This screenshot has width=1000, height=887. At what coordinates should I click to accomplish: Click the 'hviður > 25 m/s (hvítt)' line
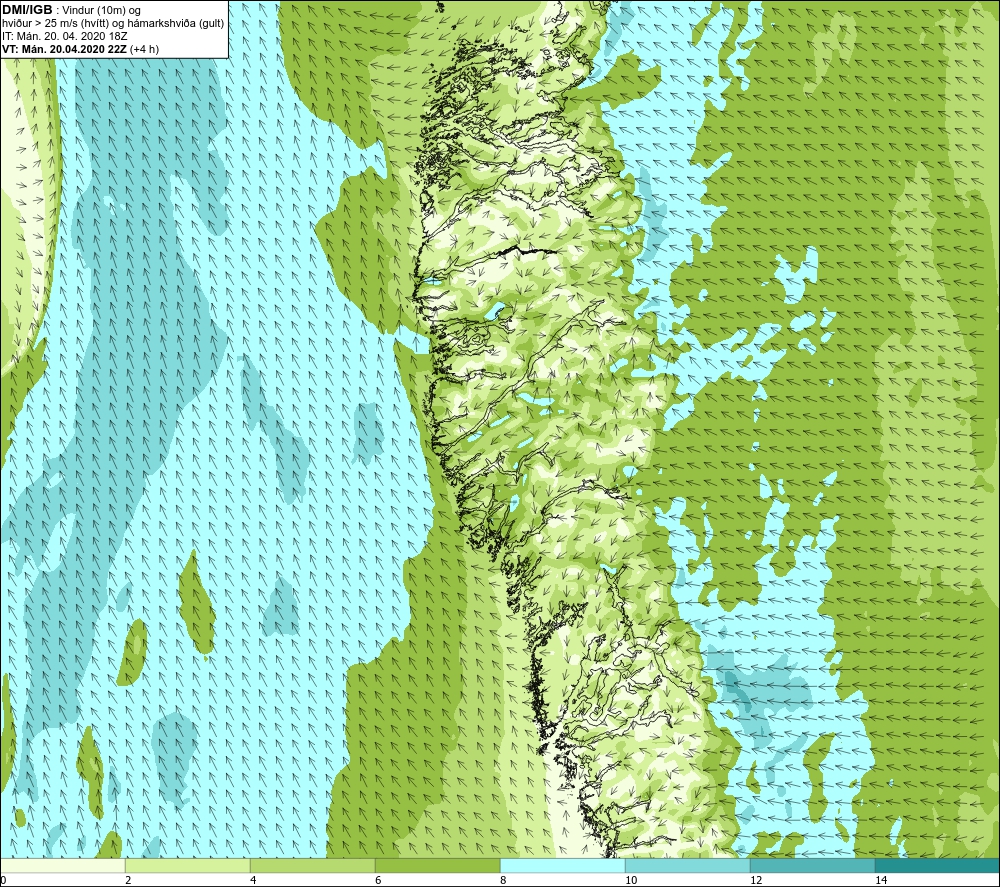[x=113, y=24]
